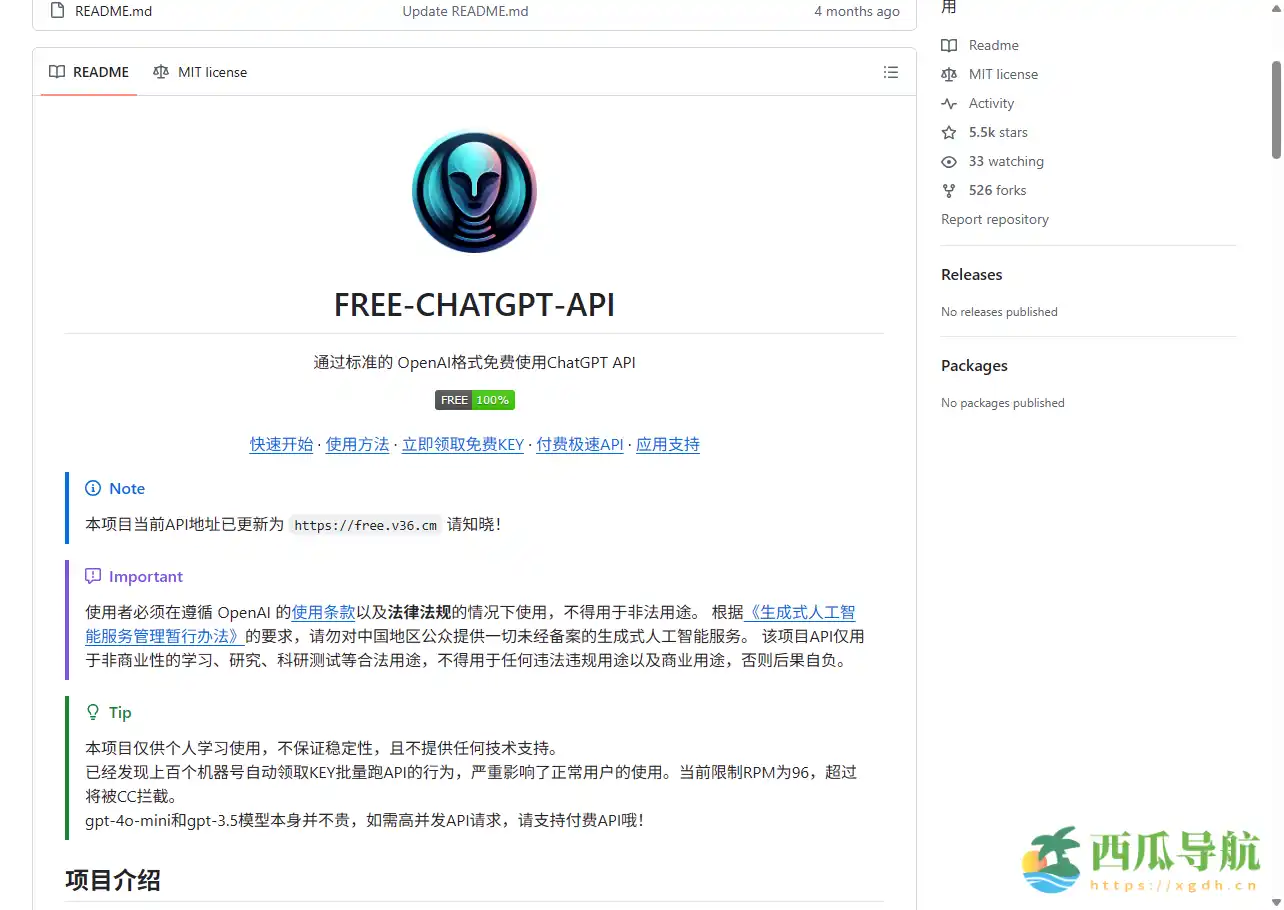Open the 使用条款 hyperlink
1284x910 pixels.
[x=324, y=611]
